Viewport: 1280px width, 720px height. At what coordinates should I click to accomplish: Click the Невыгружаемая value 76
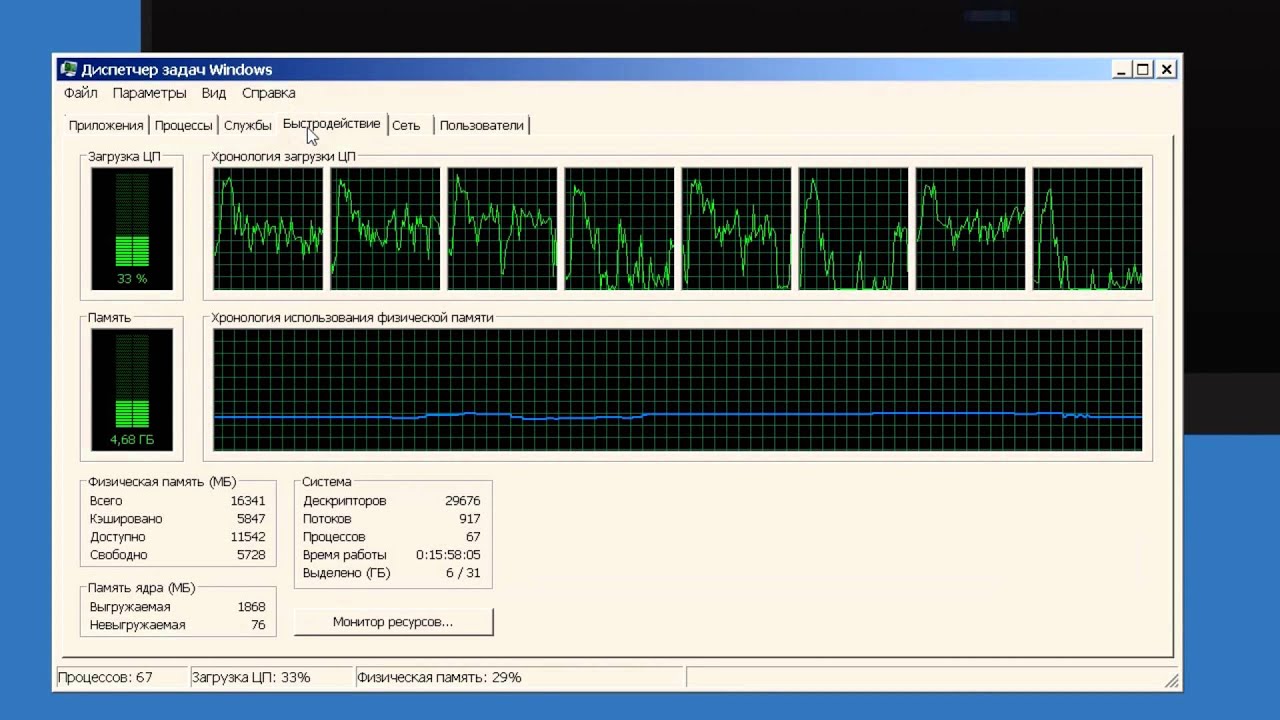click(258, 625)
